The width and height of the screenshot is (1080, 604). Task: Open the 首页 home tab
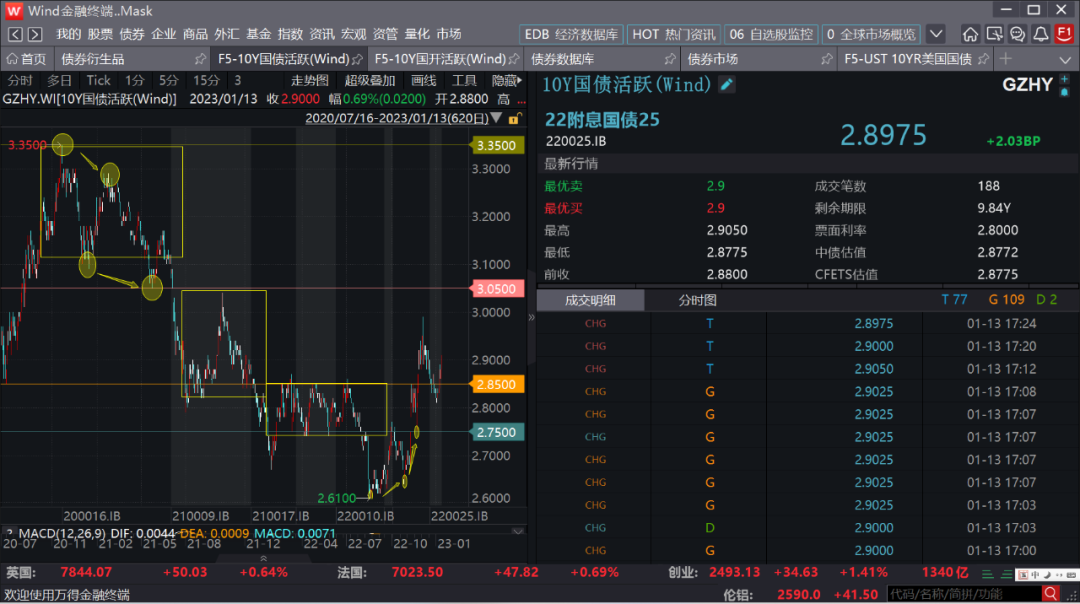(x=26, y=59)
